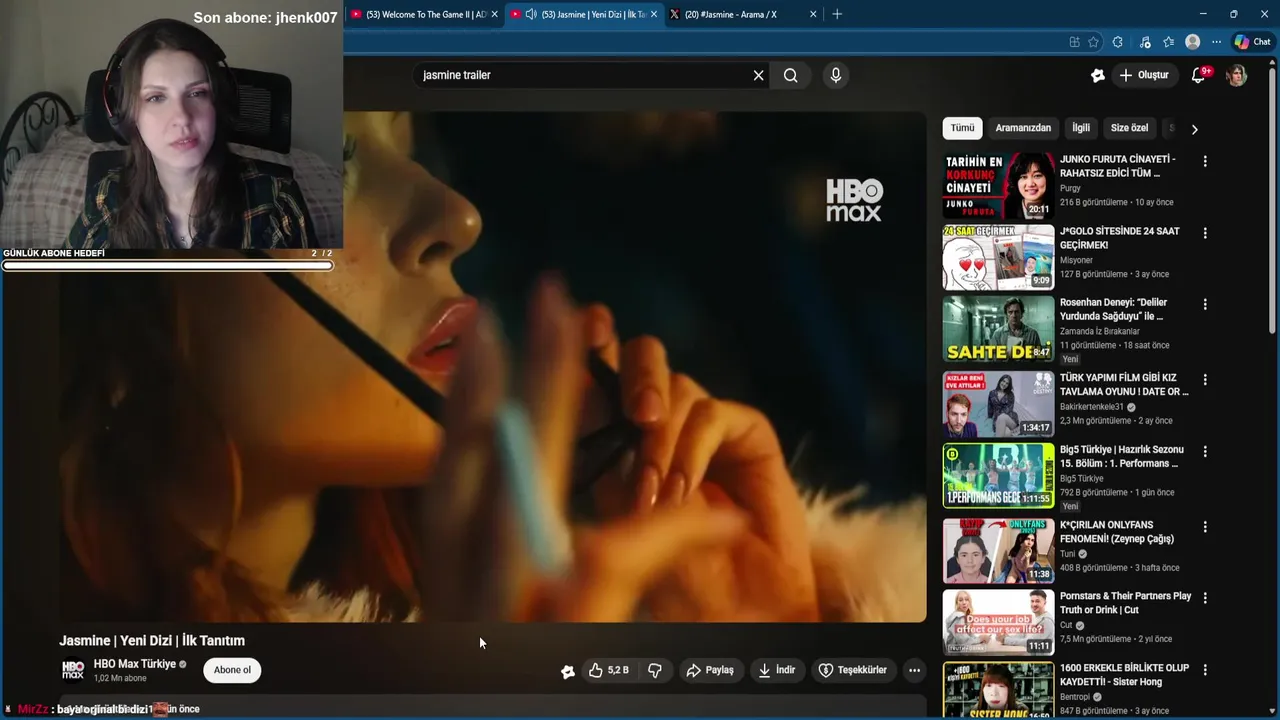Open the Junko Furuta Cinayeti video thumbnail

(998, 185)
